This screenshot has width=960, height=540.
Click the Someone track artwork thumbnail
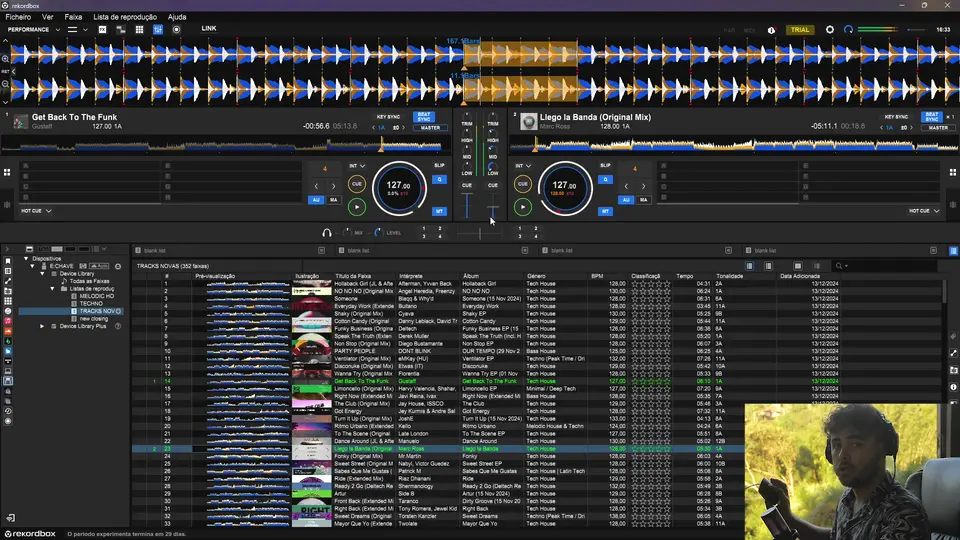(312, 299)
